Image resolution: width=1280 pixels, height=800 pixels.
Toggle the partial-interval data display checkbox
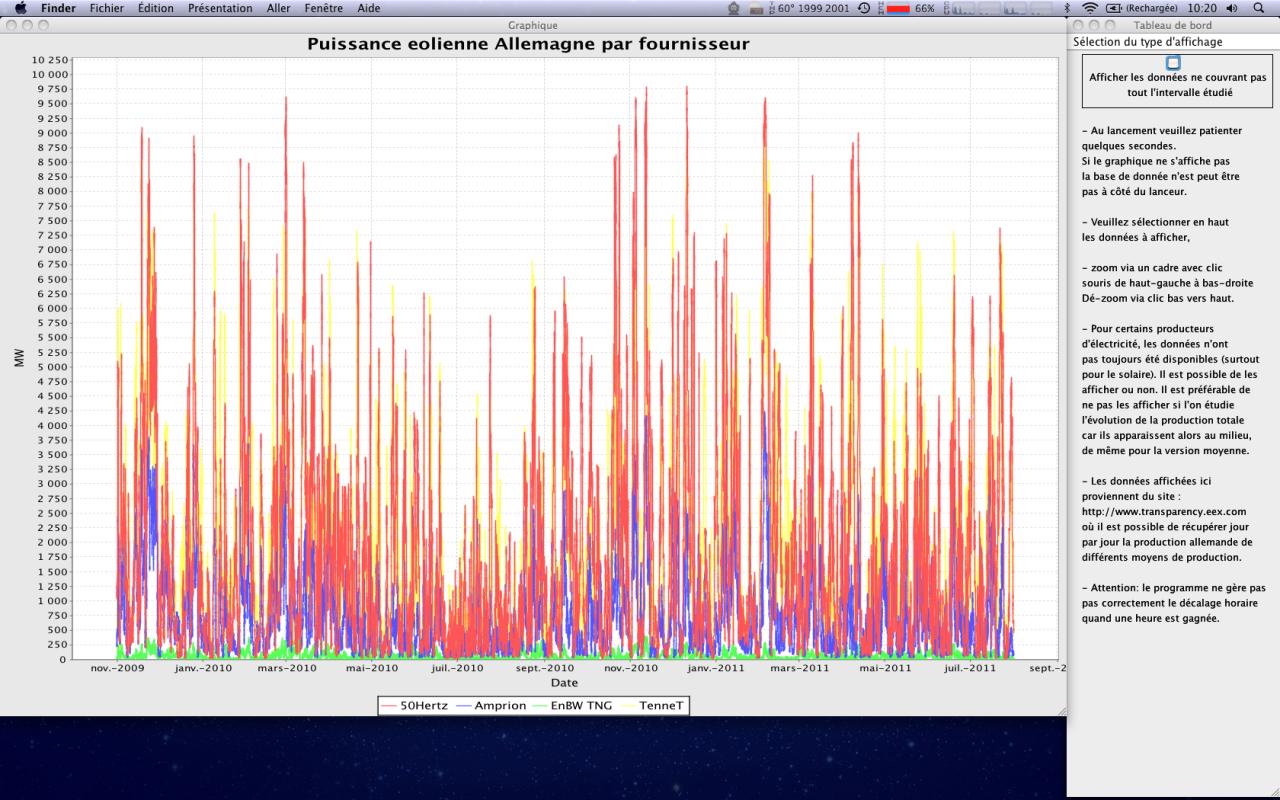pos(1173,62)
